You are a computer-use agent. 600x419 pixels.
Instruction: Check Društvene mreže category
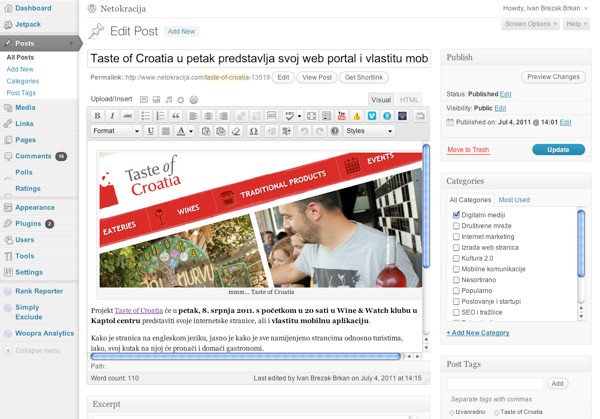click(x=456, y=226)
